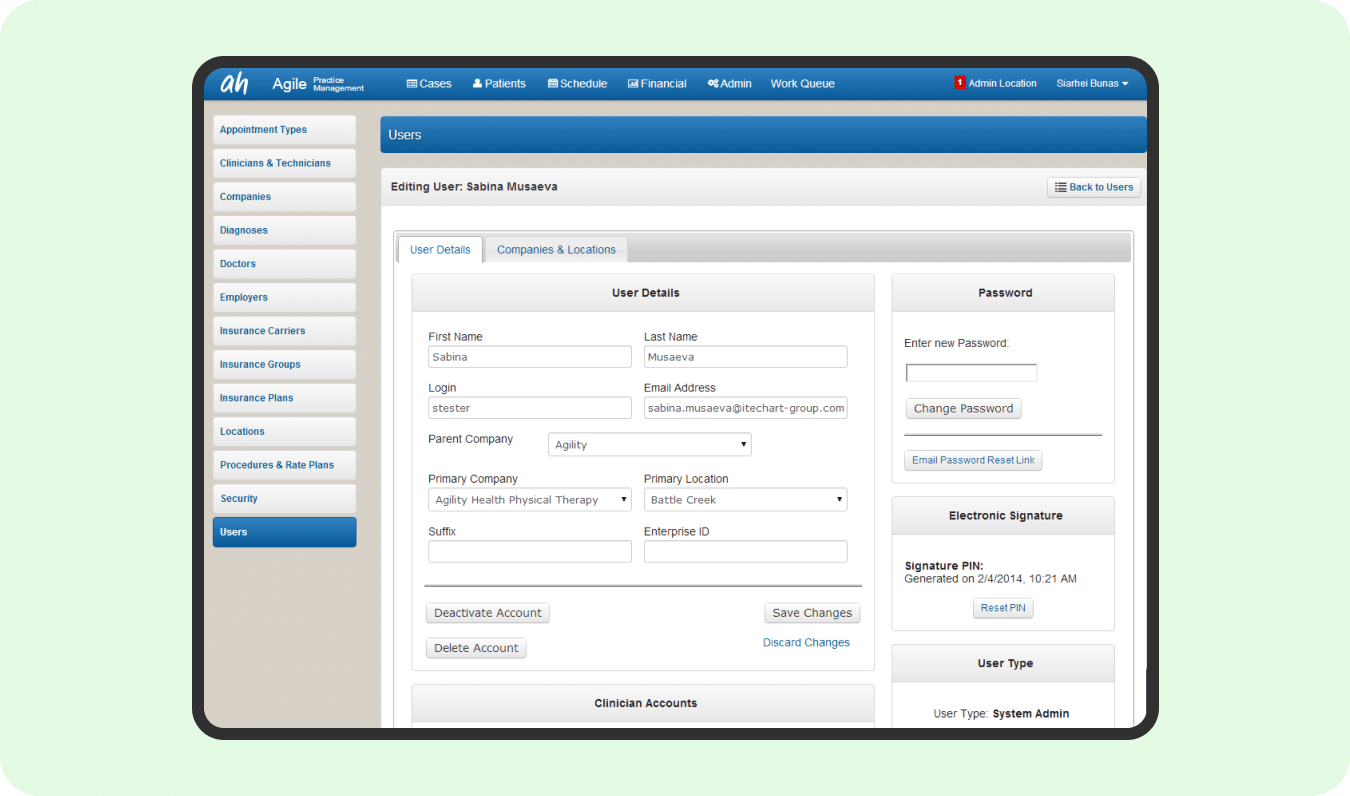Open Companies in the sidebar
Image resolution: width=1350 pixels, height=796 pixels.
click(x=284, y=197)
